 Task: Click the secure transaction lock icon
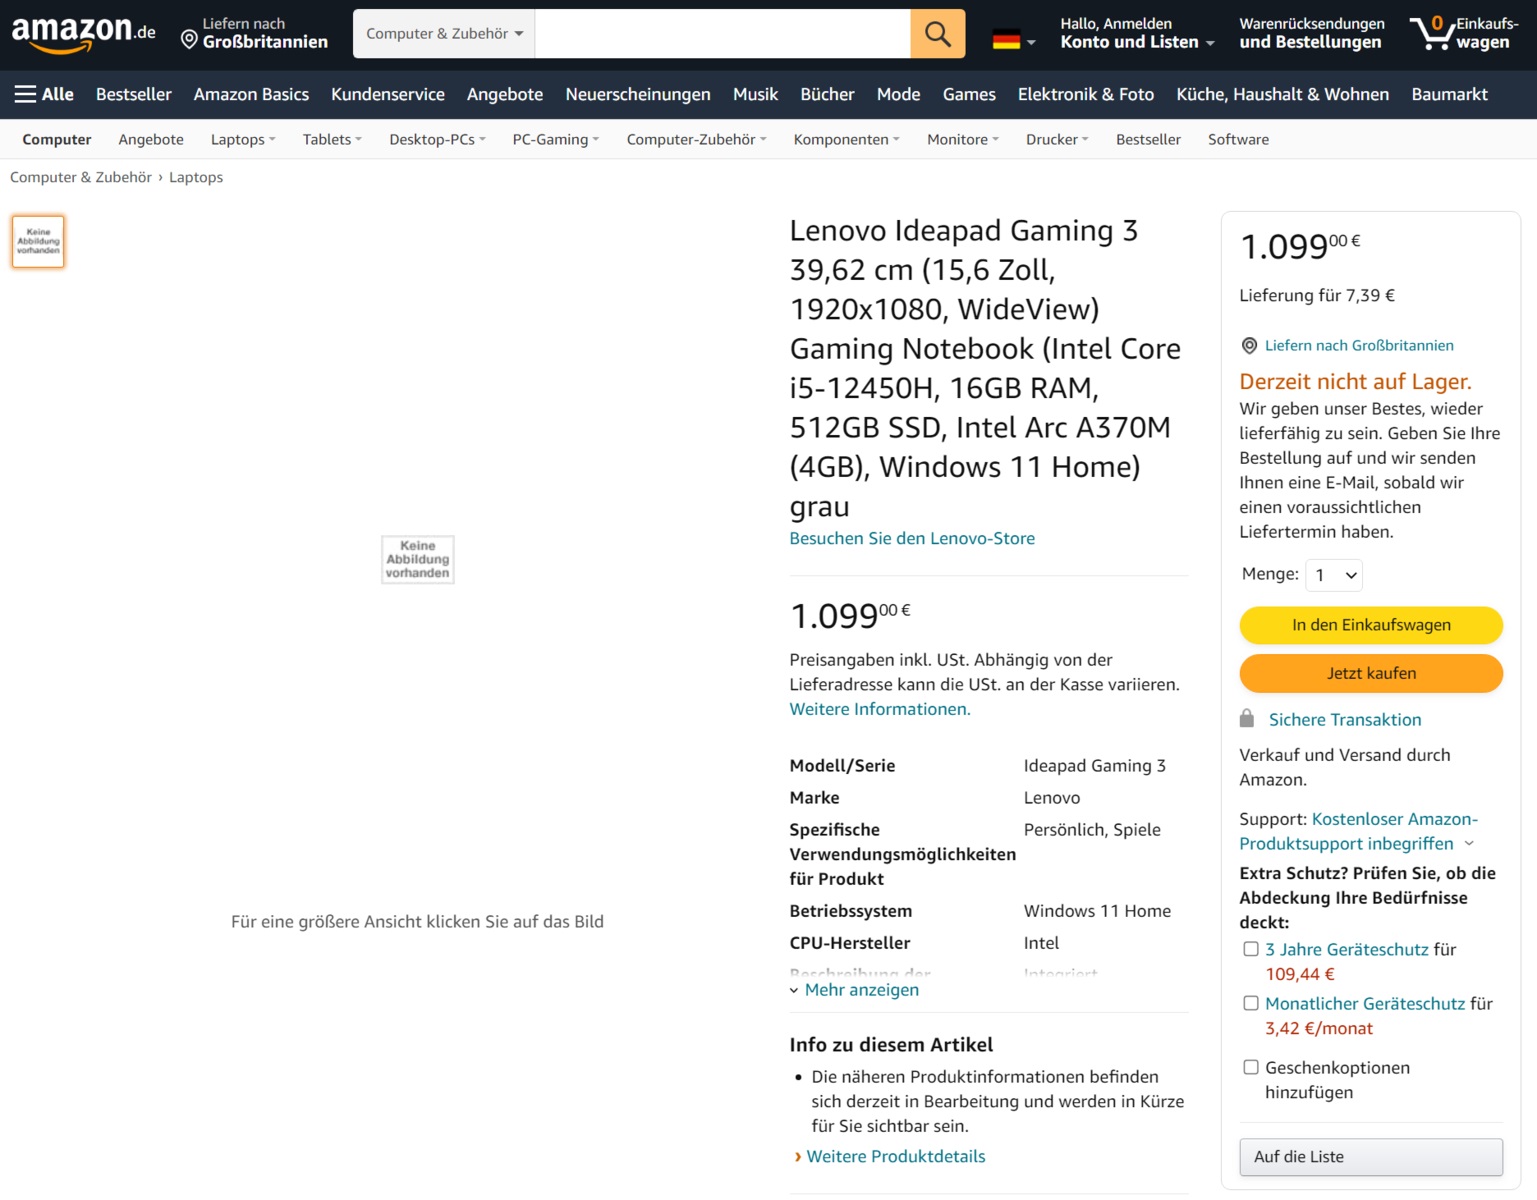pyautogui.click(x=1247, y=719)
